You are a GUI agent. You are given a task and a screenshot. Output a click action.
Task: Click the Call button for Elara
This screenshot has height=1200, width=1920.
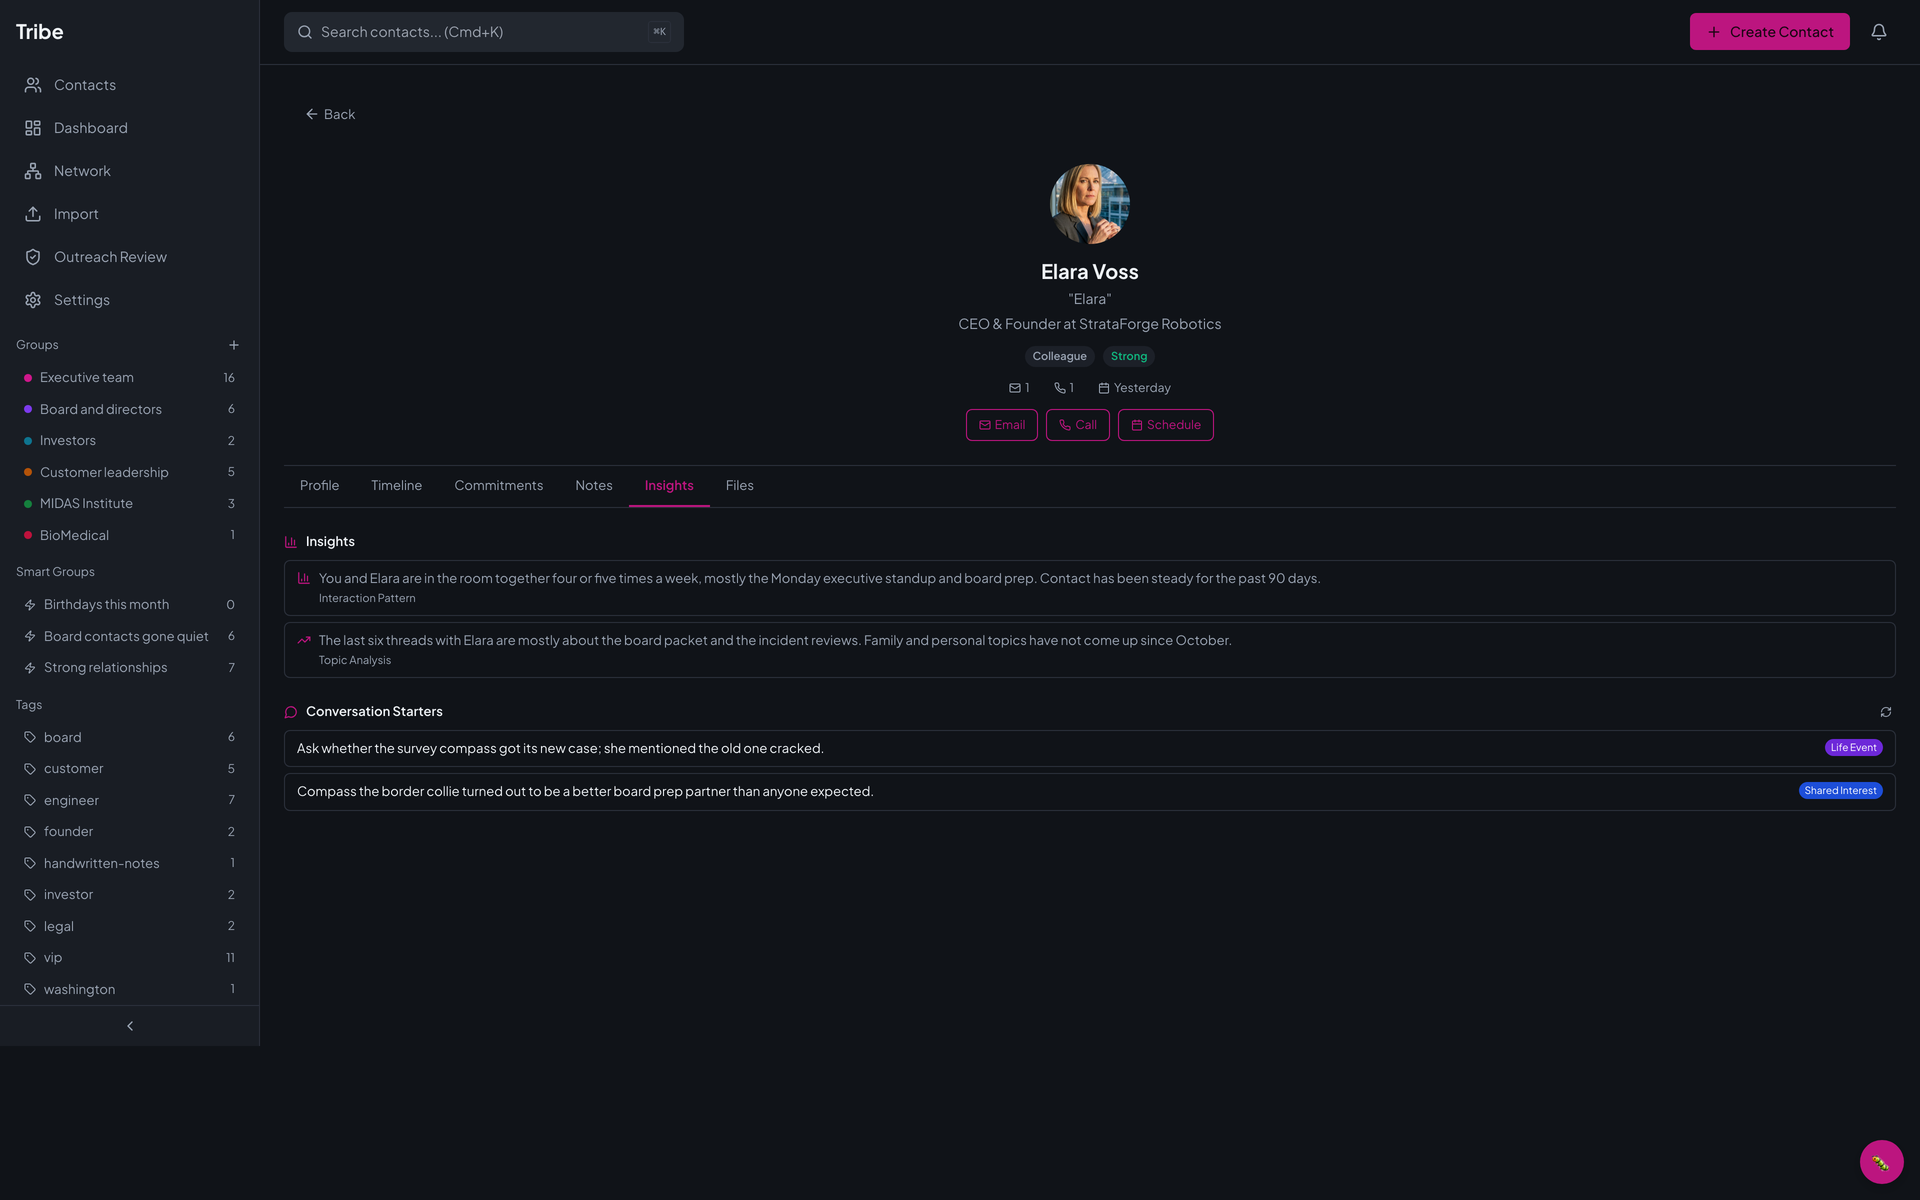tap(1078, 425)
